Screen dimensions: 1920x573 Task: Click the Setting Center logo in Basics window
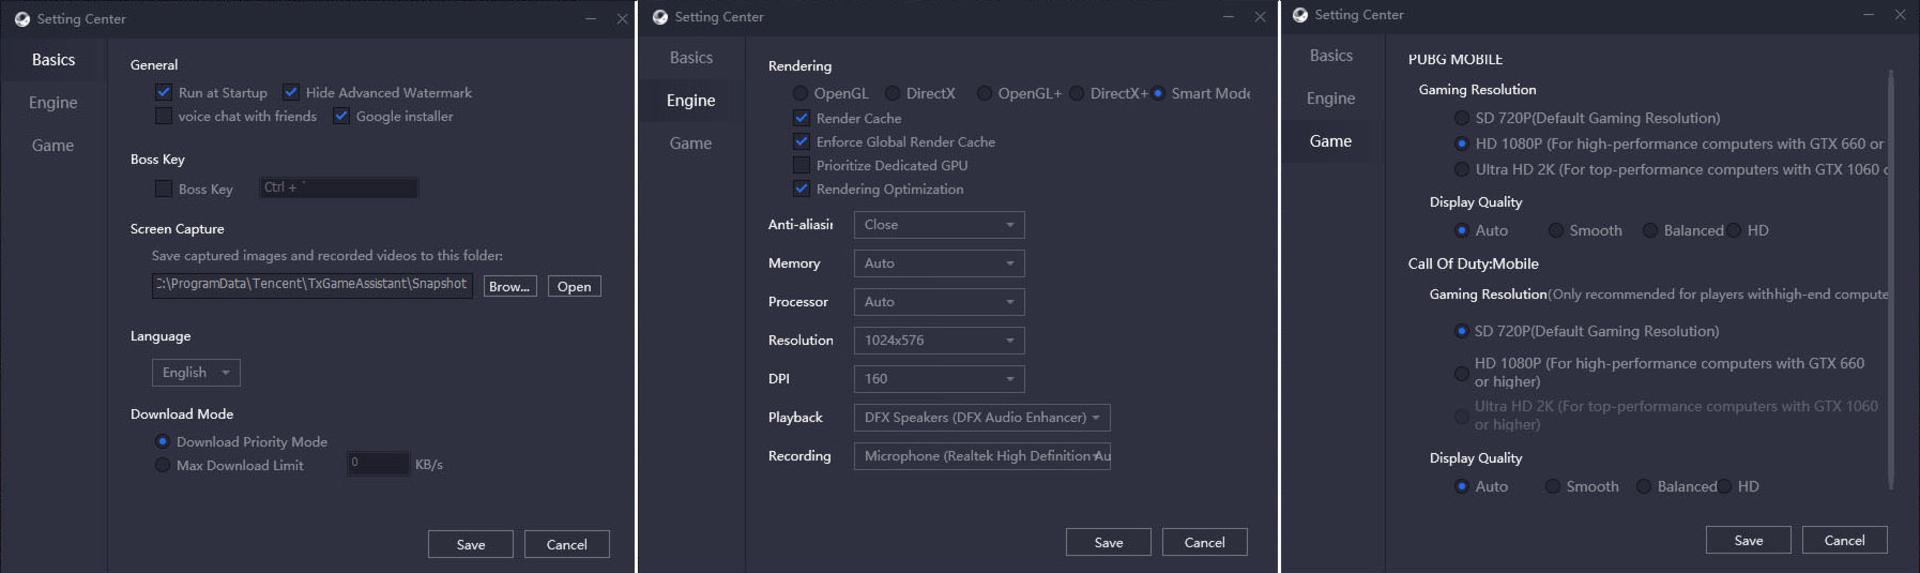coord(22,19)
